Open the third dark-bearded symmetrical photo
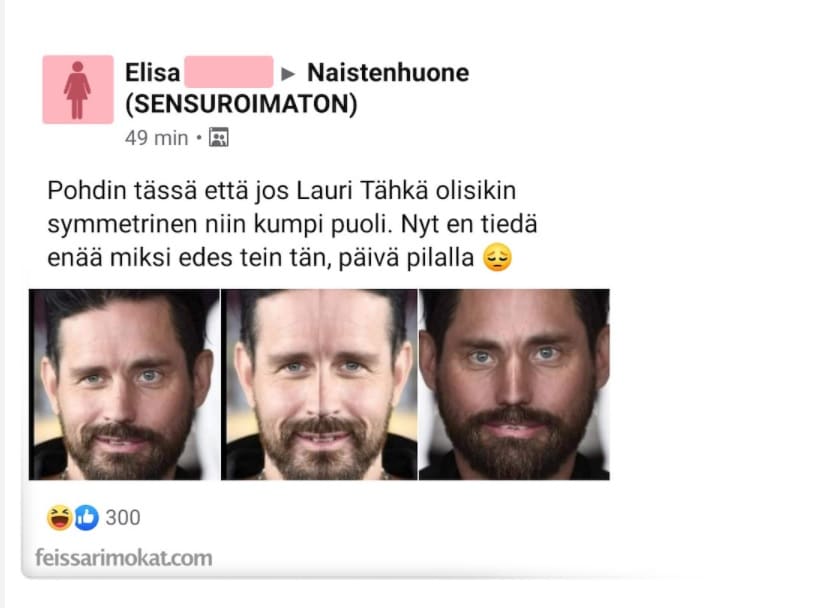The height and width of the screenshot is (608, 825). tap(514, 384)
